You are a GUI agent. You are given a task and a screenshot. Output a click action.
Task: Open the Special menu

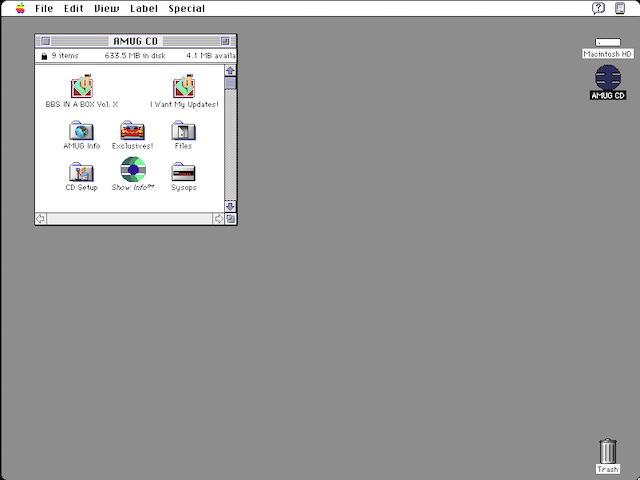click(187, 9)
